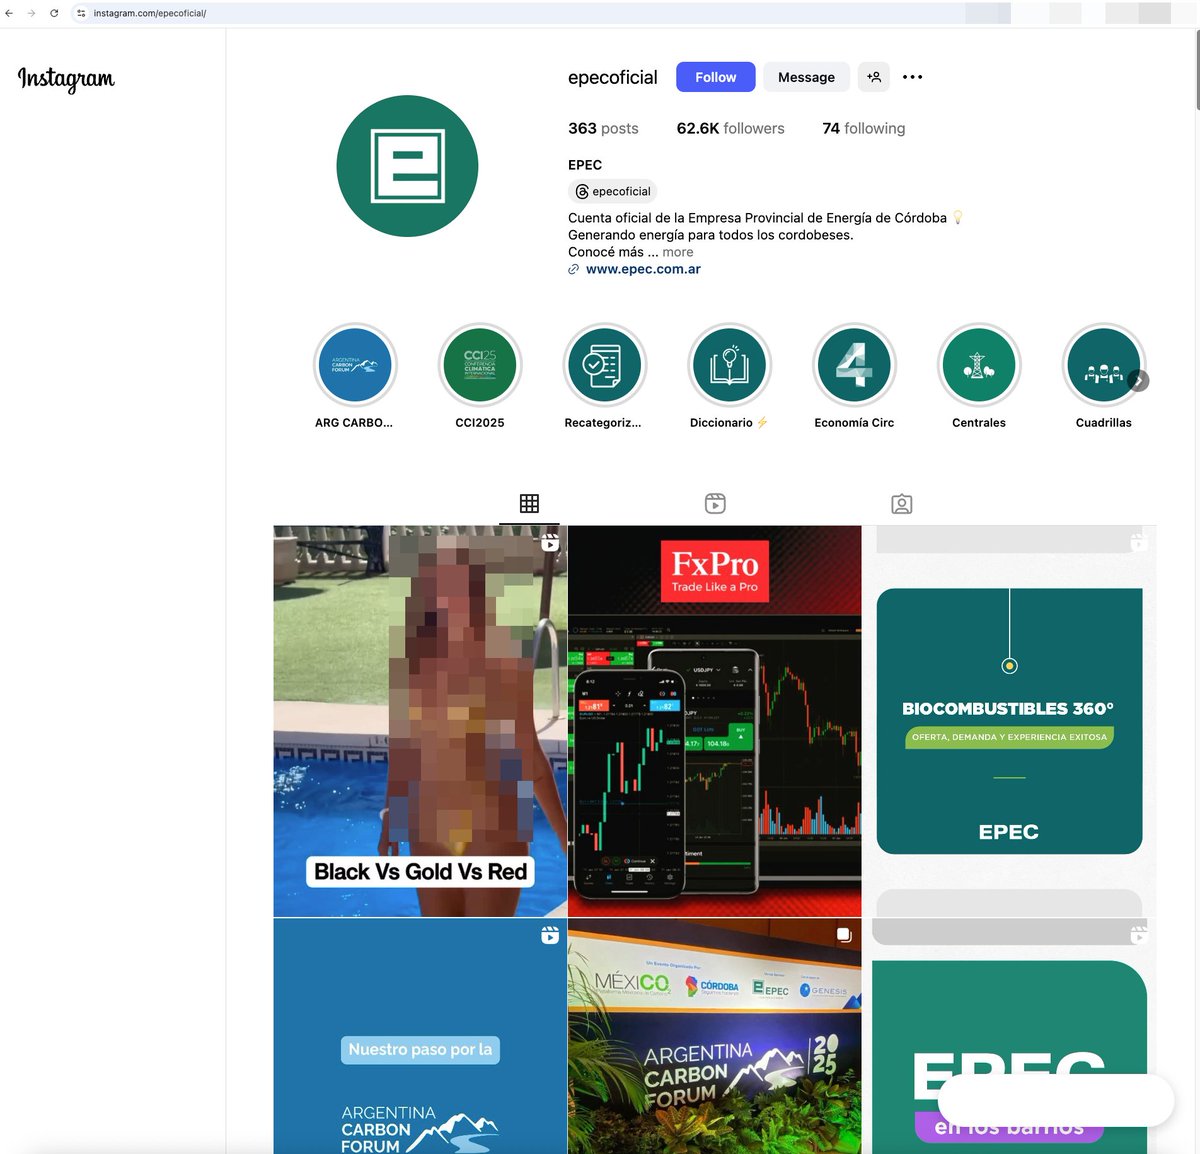Open the Centrales story highlight

tap(978, 365)
